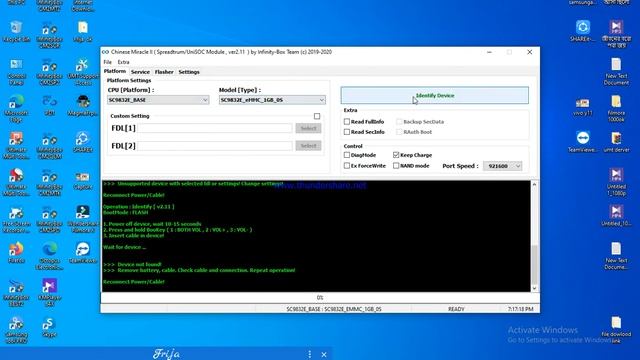Click the 7:17:18 PM status time
The image size is (640, 360).
pos(520,309)
